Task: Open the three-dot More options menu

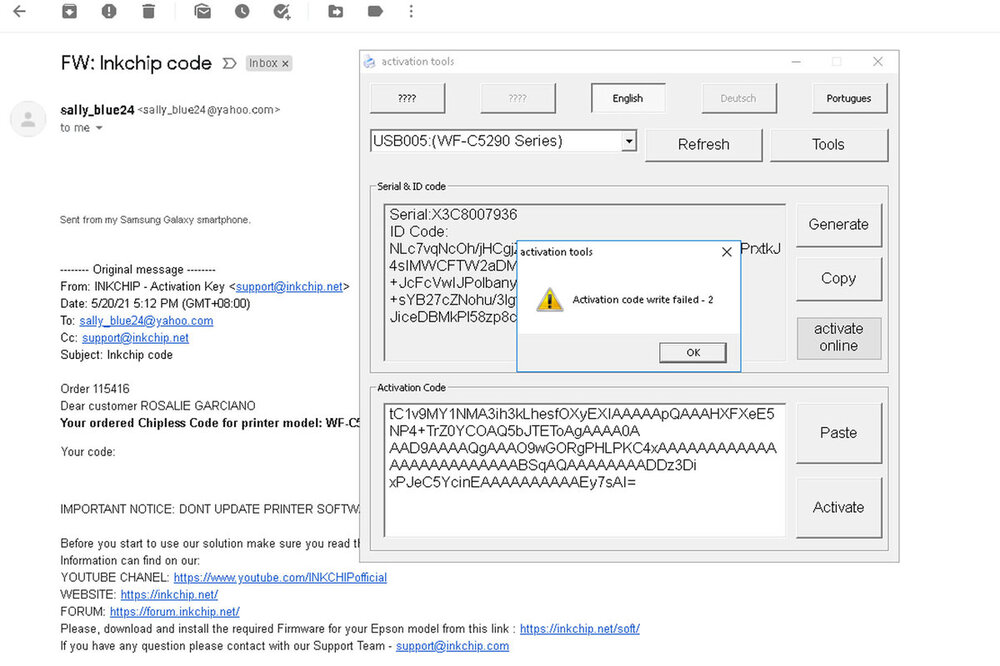Action: coord(411,12)
